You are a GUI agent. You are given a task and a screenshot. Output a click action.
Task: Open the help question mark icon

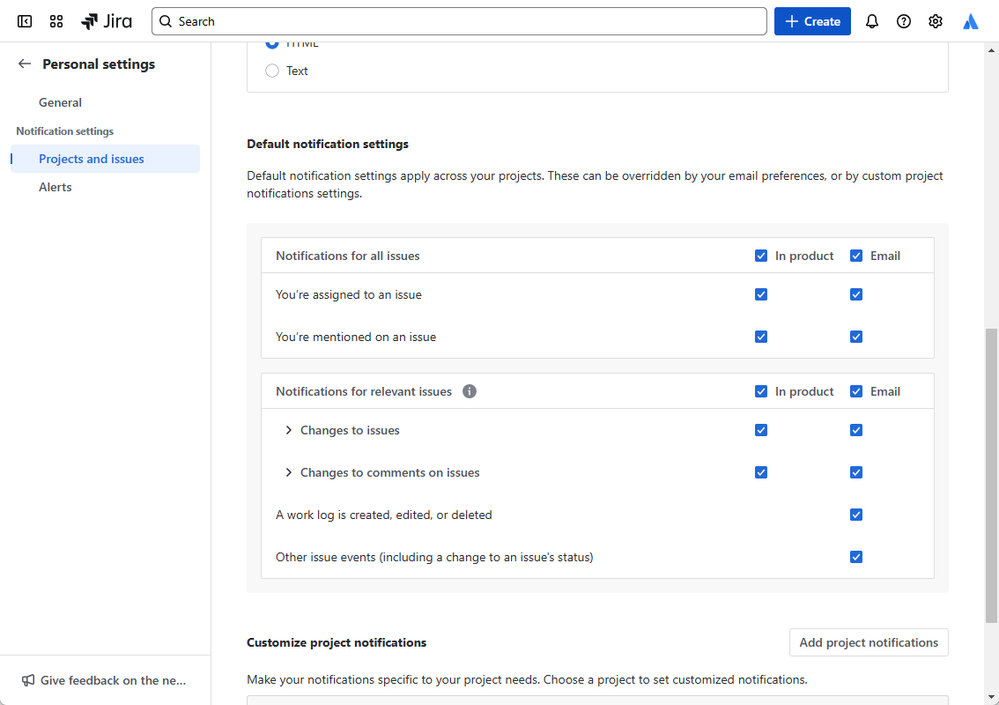click(x=904, y=21)
